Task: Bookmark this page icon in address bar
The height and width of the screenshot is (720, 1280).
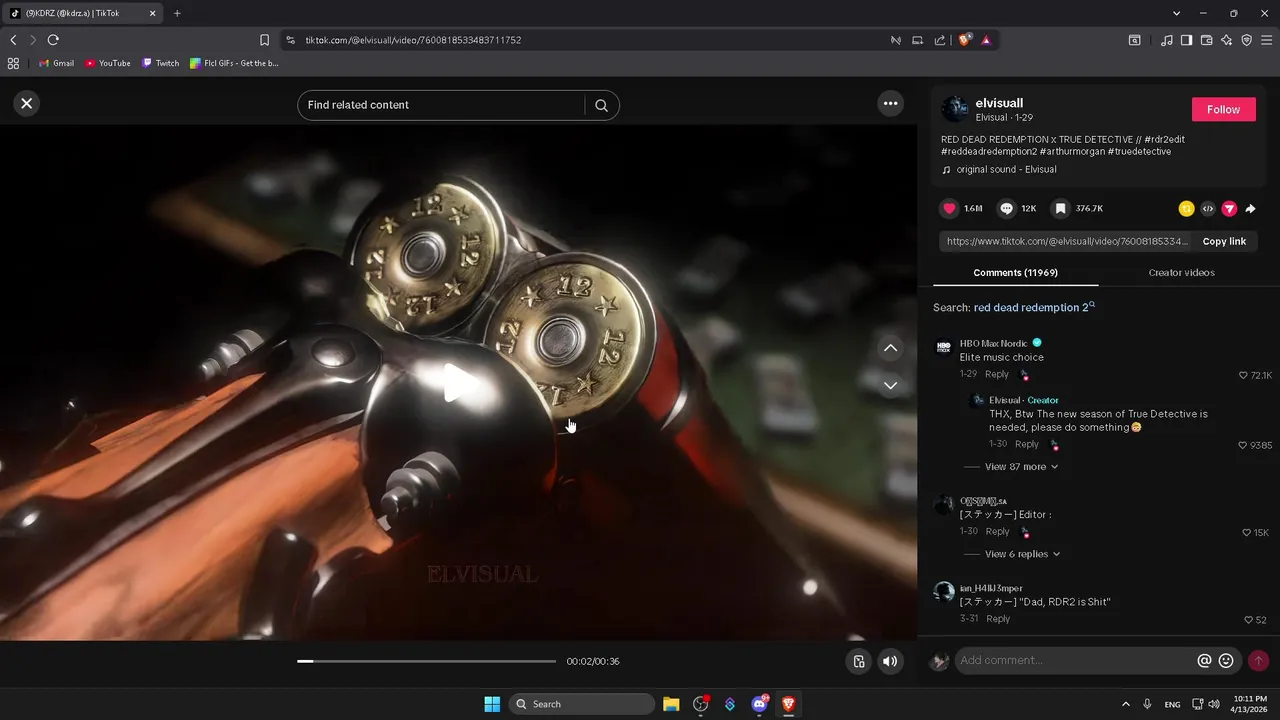Action: 264,40
